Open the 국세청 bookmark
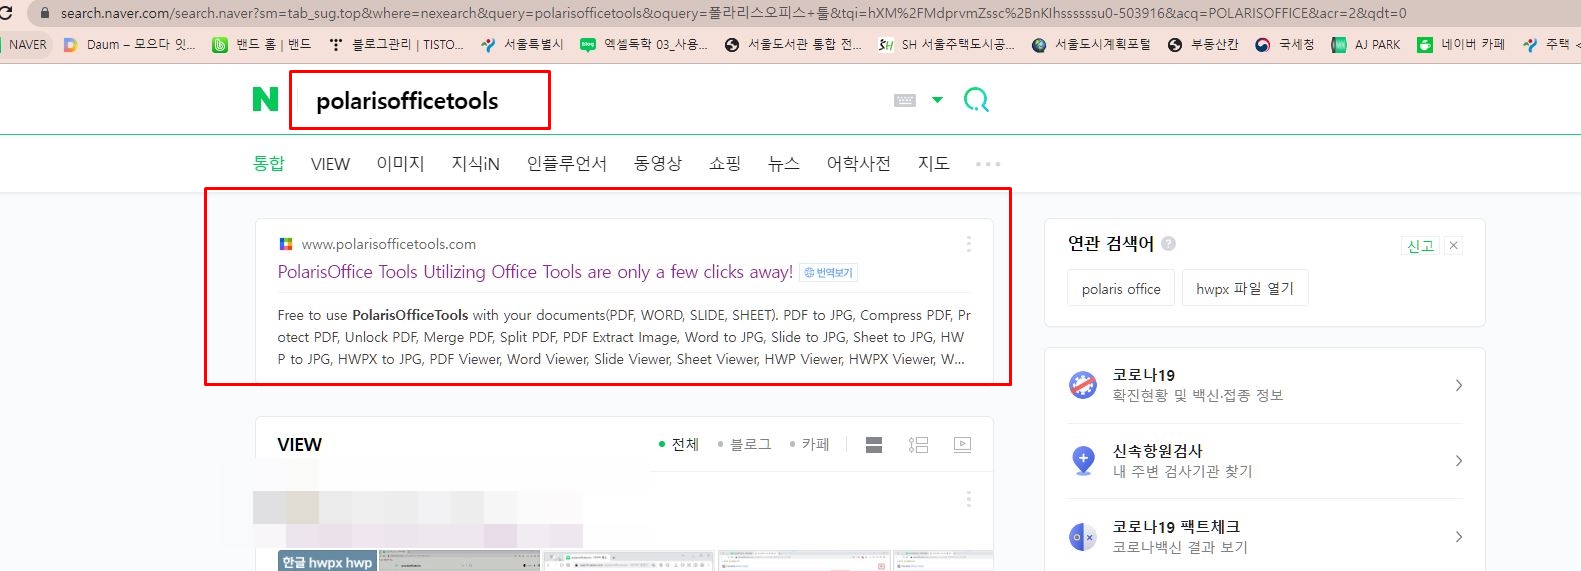This screenshot has height=571, width=1581. click(x=1285, y=45)
